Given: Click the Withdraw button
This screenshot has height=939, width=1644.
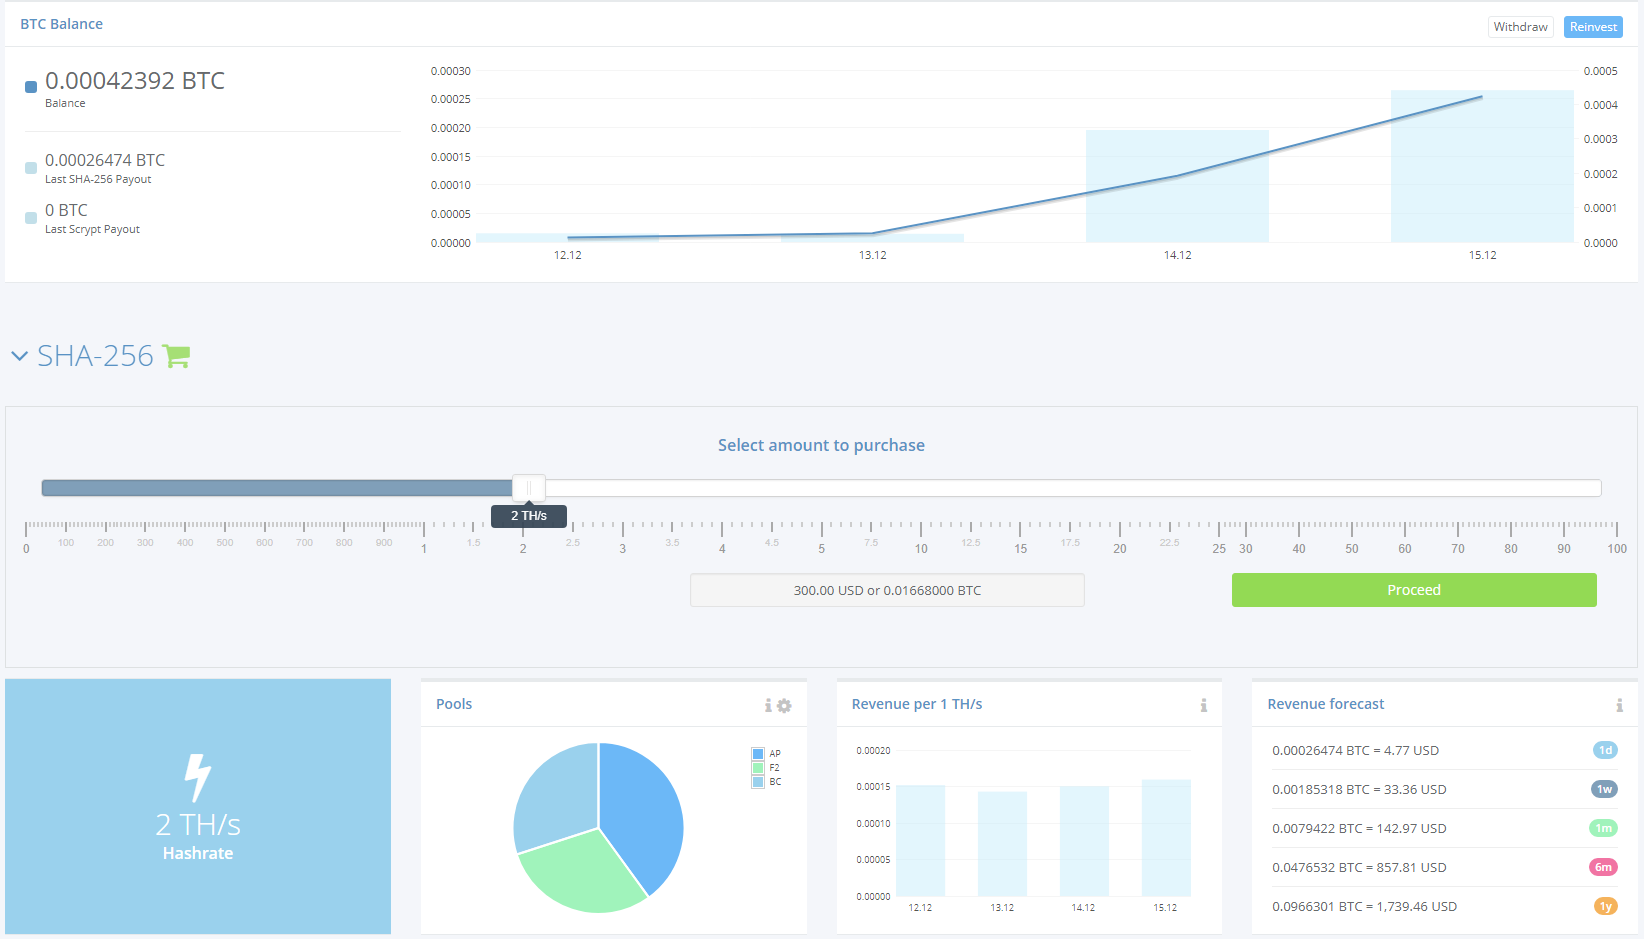Looking at the screenshot, I should [1520, 27].
